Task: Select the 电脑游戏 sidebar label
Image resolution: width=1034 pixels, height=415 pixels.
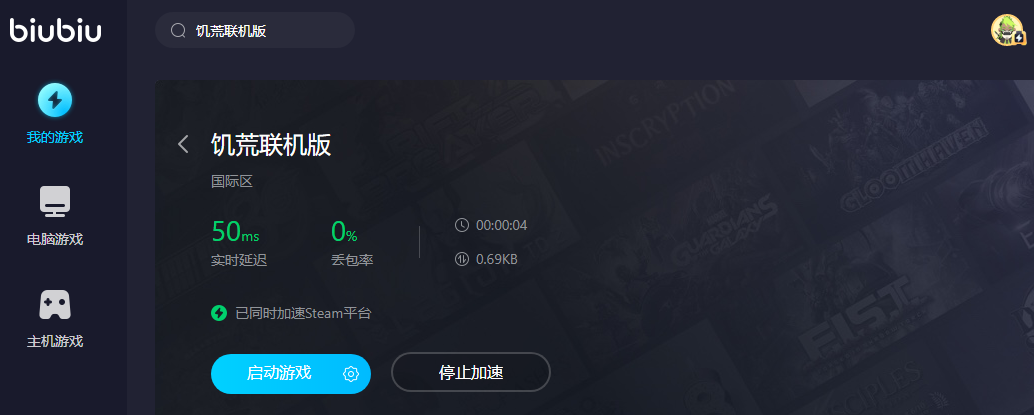Action: point(55,239)
